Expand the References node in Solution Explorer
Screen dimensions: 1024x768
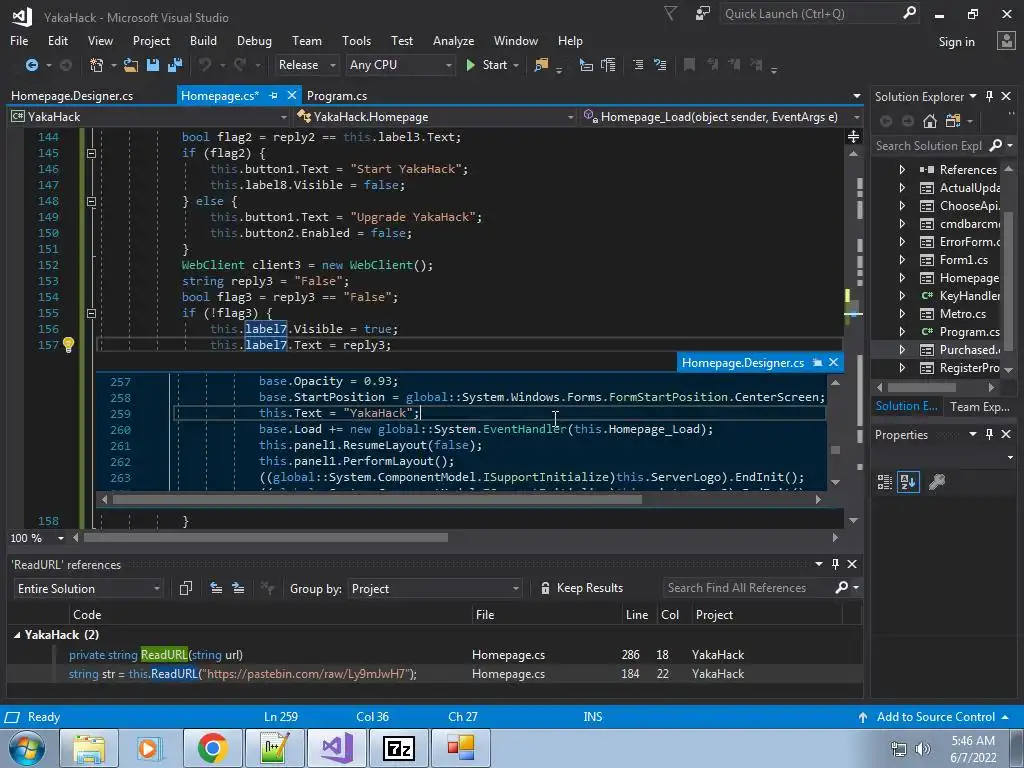click(902, 169)
